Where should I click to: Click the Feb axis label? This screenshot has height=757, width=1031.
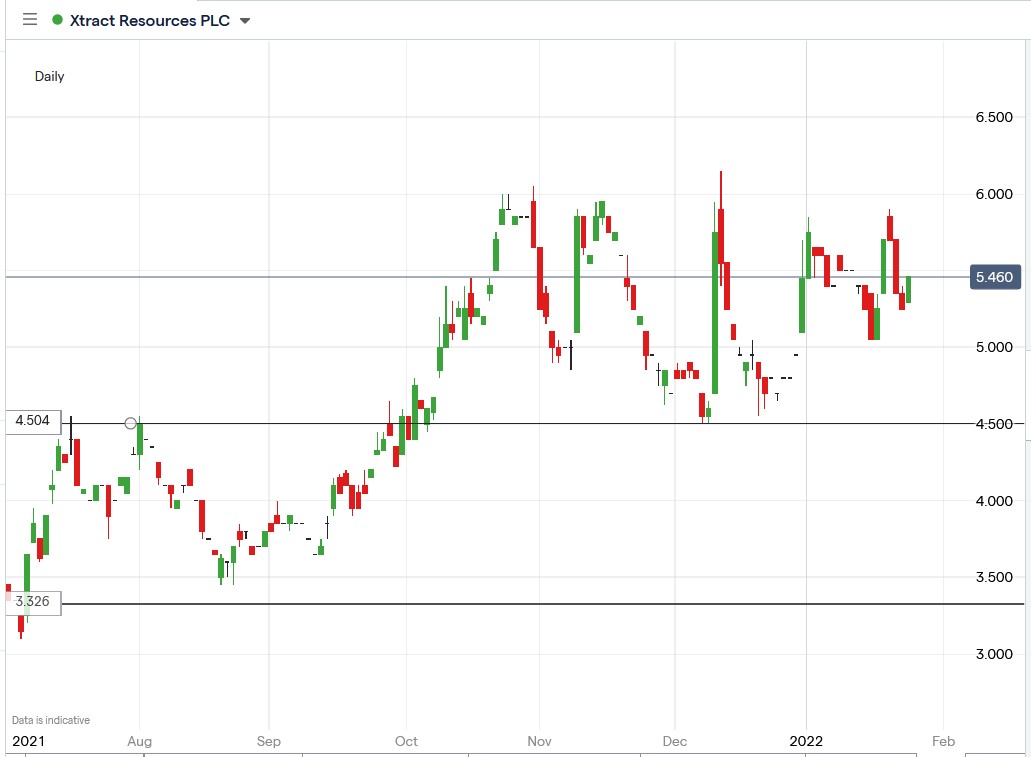point(942,741)
